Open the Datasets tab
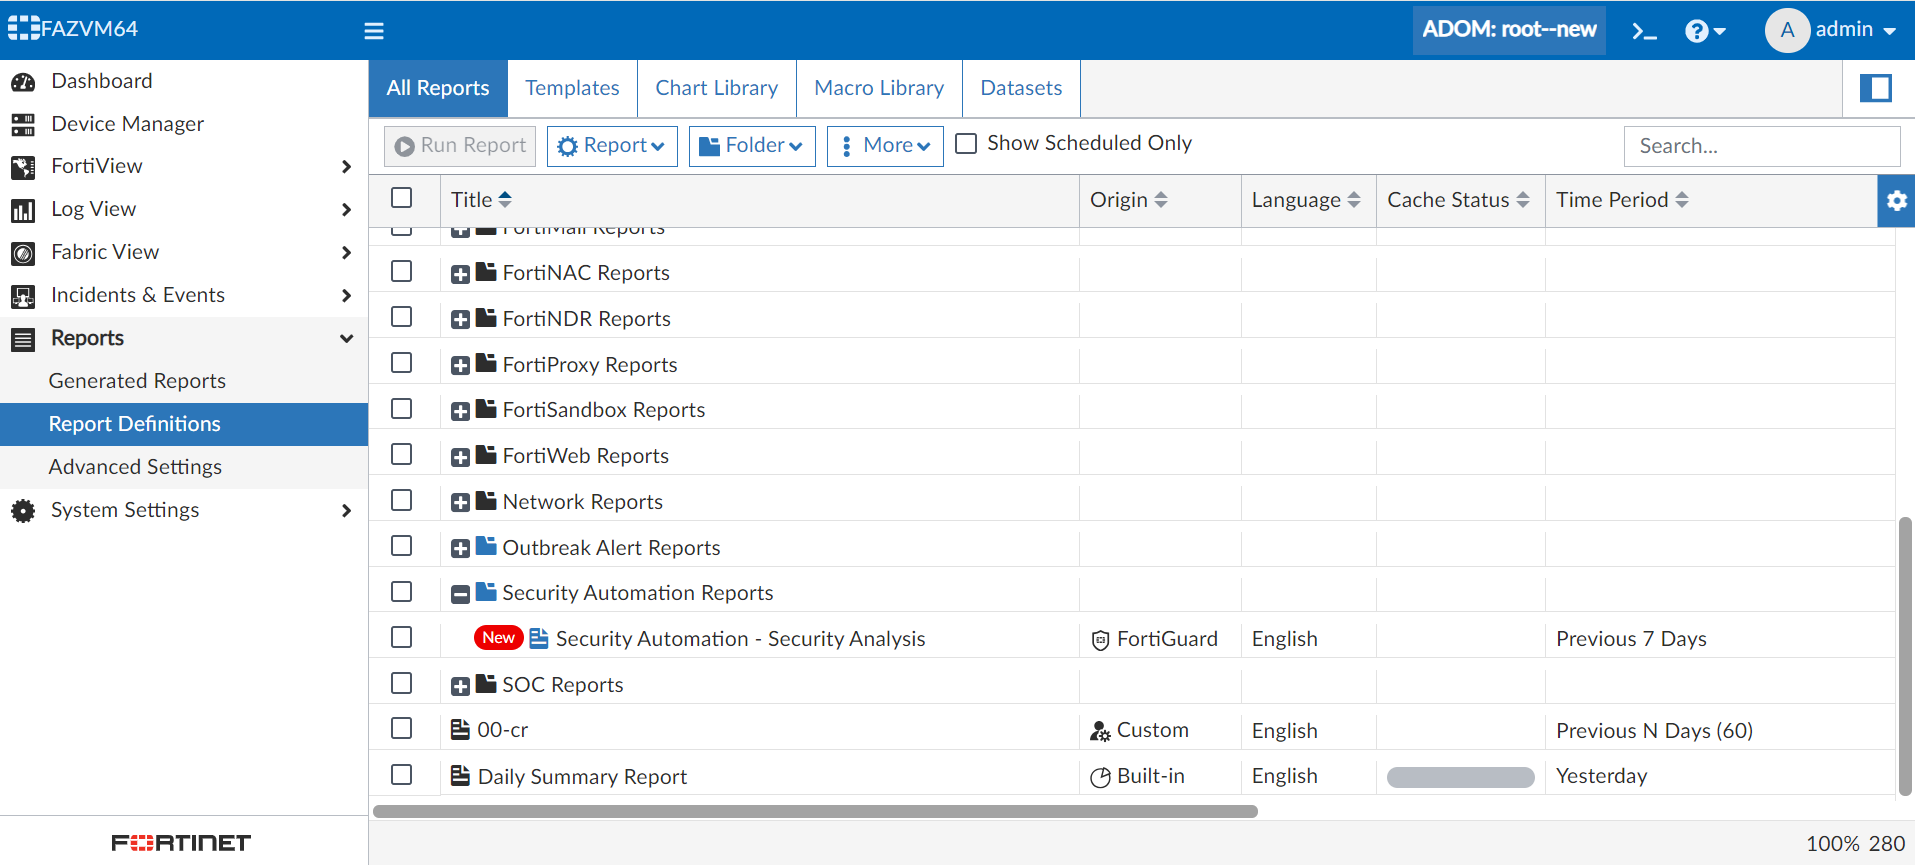Screen dimensions: 1915x865 pos(1021,88)
